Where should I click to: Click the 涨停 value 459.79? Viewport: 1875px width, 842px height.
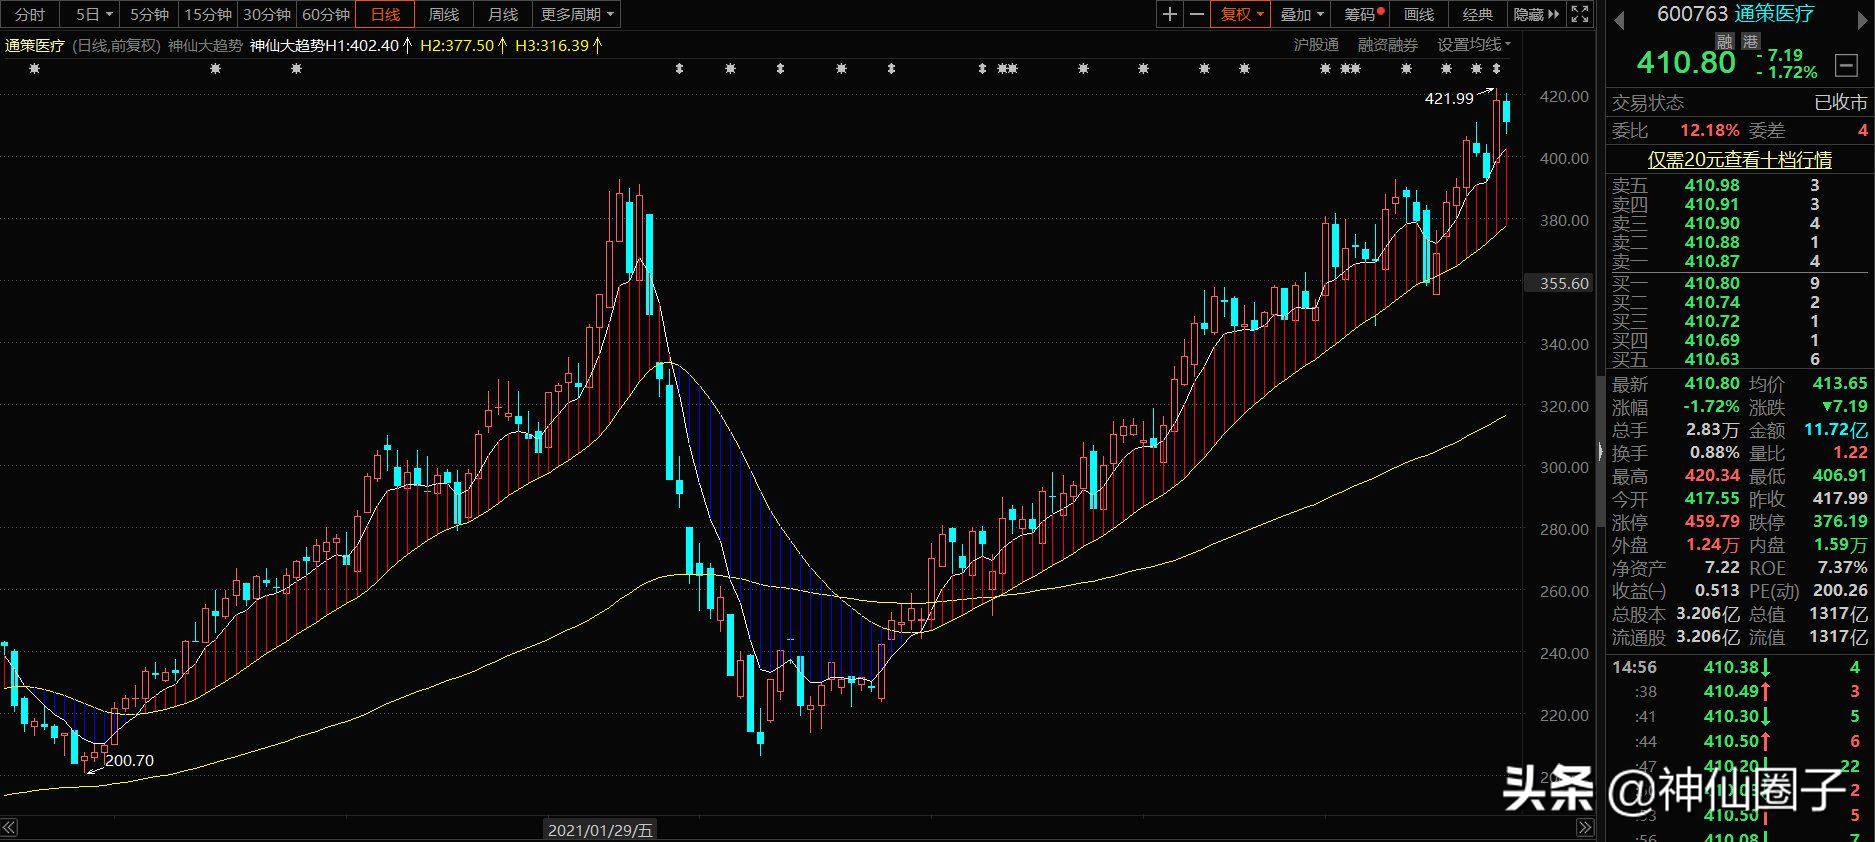click(x=1712, y=521)
